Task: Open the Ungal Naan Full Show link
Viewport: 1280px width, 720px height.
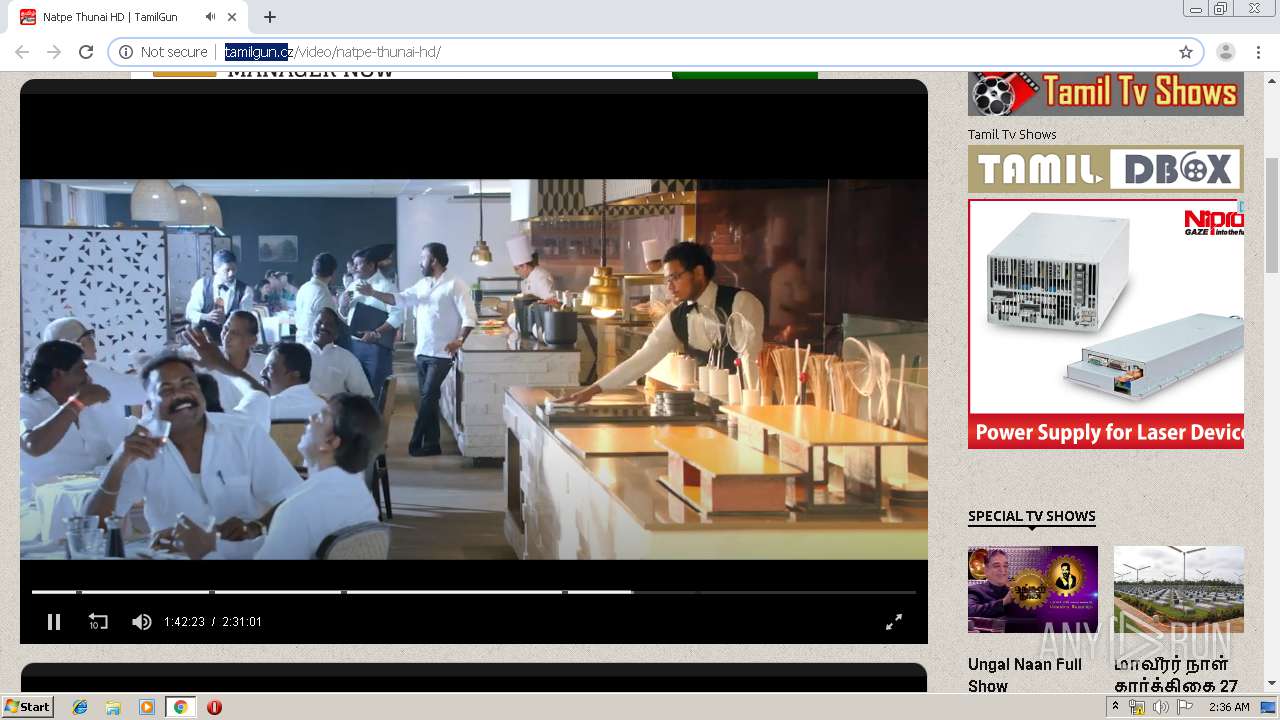Action: (1025, 675)
